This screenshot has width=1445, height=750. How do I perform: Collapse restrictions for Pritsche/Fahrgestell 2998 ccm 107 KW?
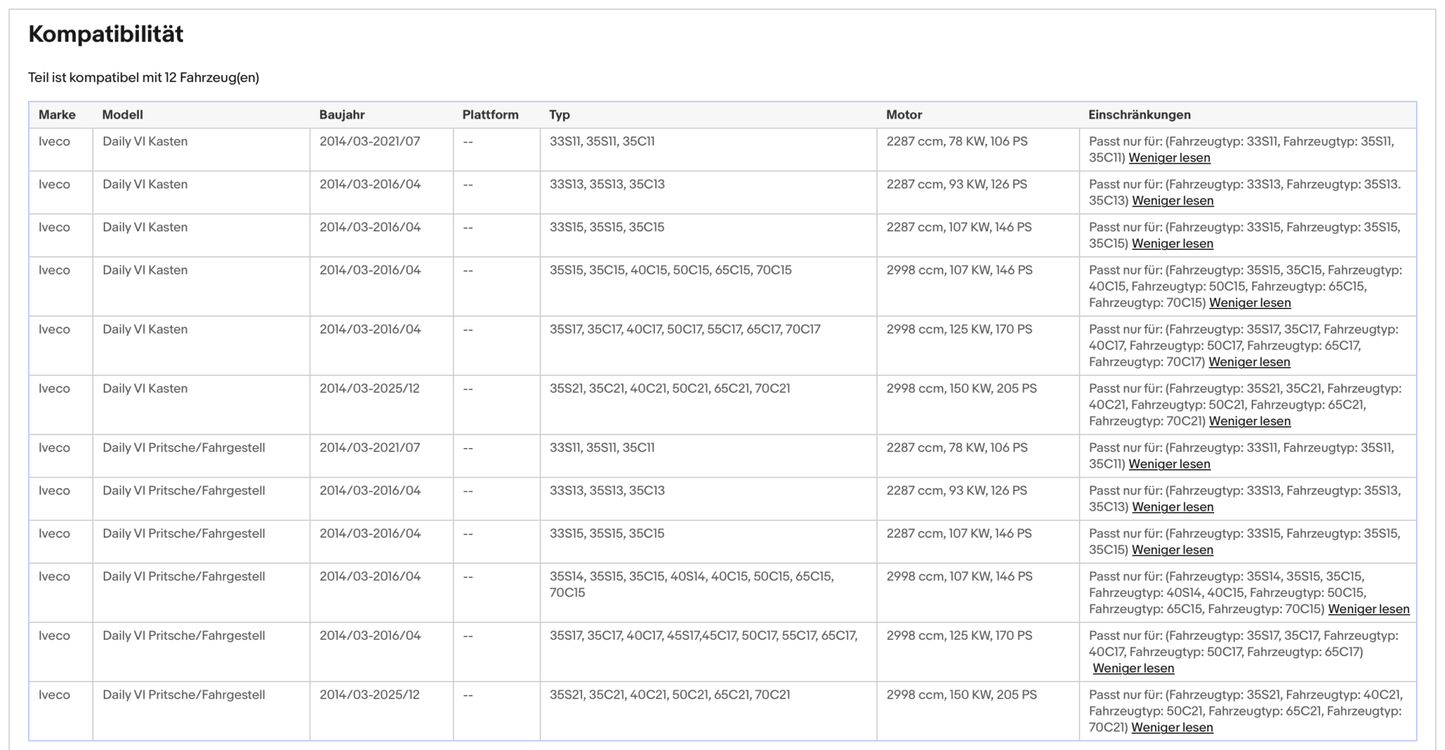tap(1368, 609)
